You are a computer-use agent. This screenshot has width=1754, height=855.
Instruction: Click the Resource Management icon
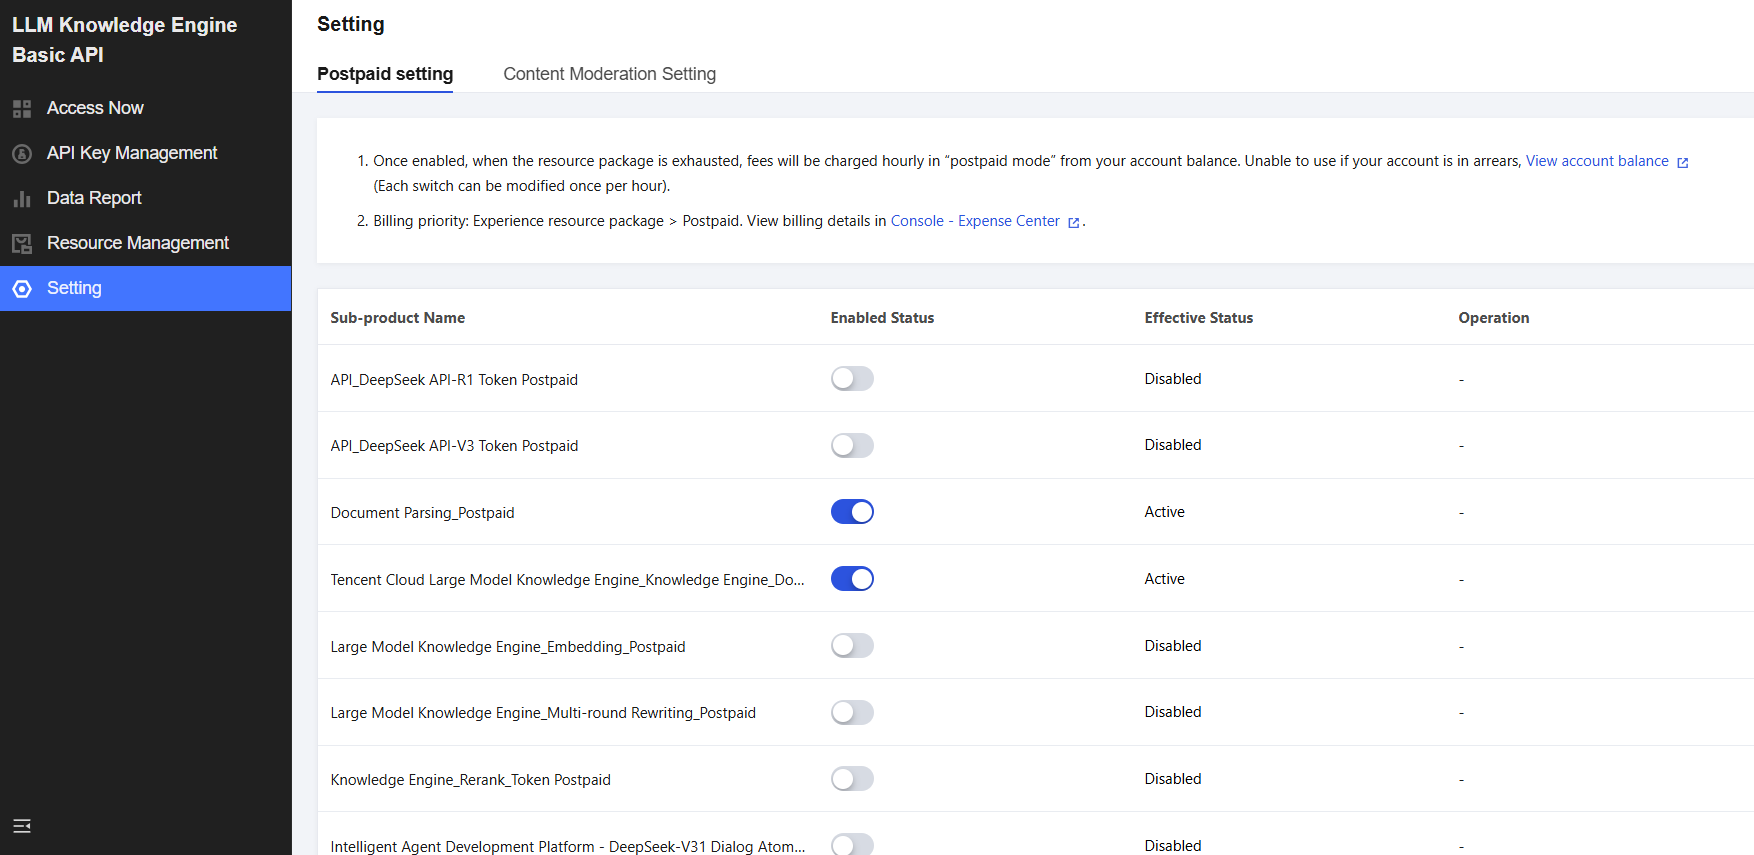click(x=22, y=244)
